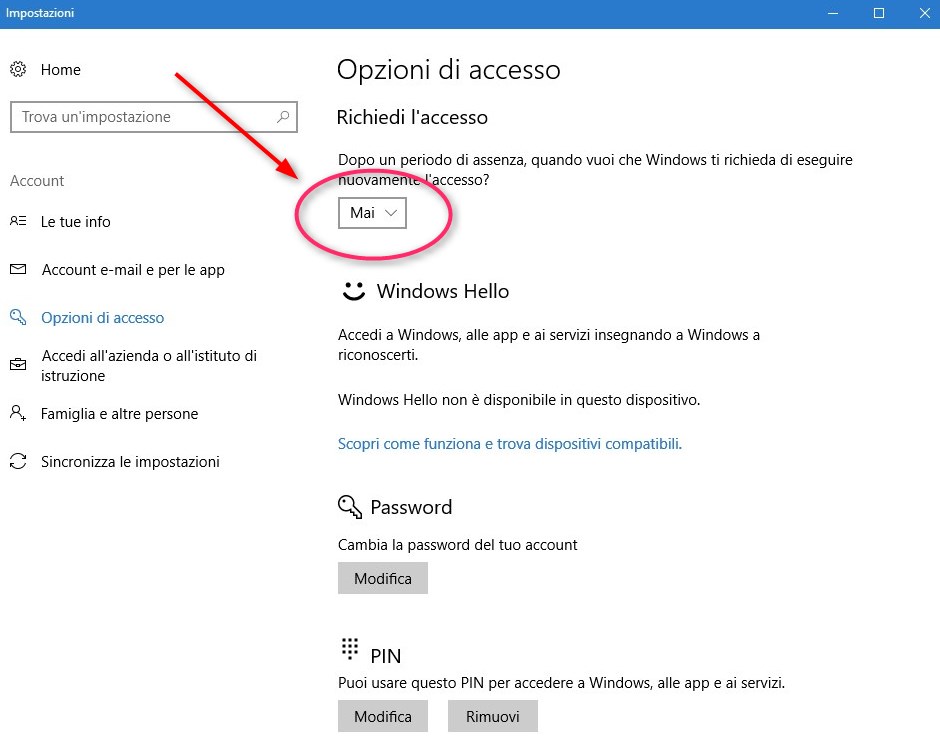The height and width of the screenshot is (737, 940).
Task: Maximize the Impostazioni window
Action: coord(879,13)
